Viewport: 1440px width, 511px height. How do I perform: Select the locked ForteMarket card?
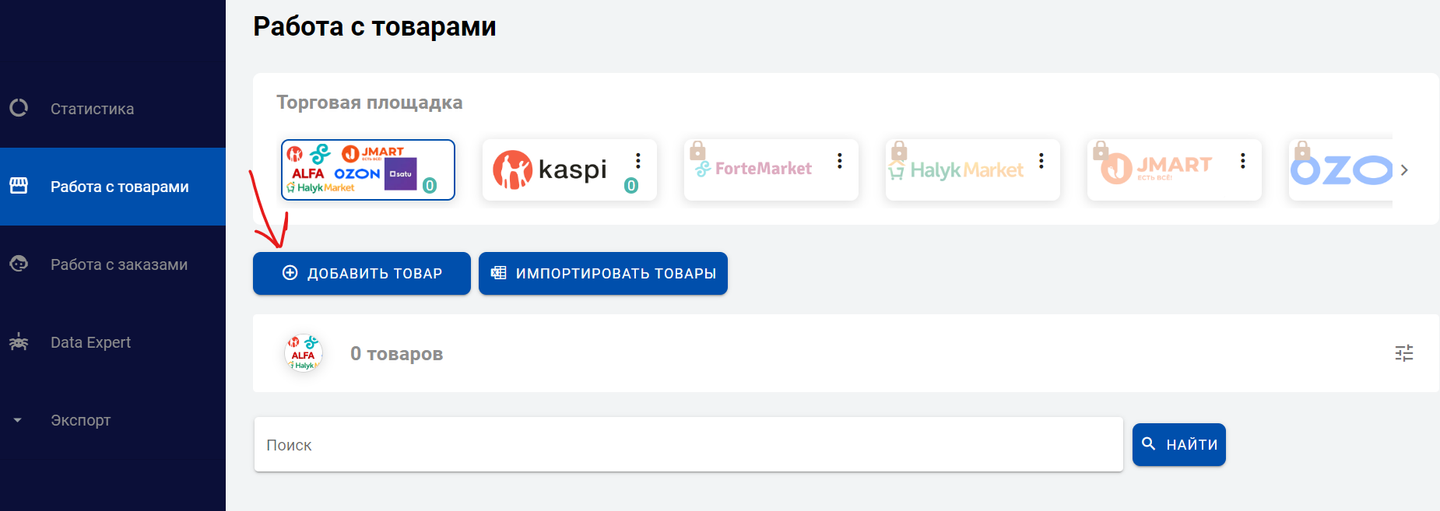point(755,169)
